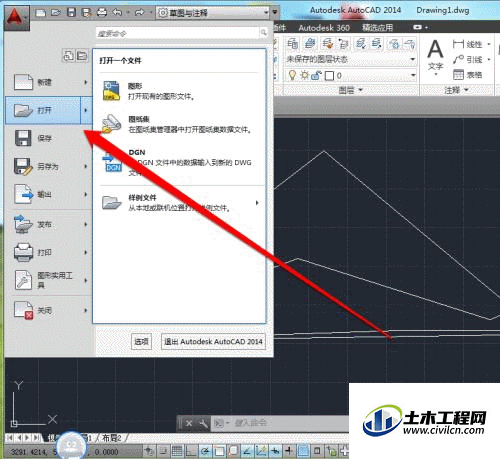
Task: Switch to the 精选应用 ribbon tab
Action: point(378,28)
